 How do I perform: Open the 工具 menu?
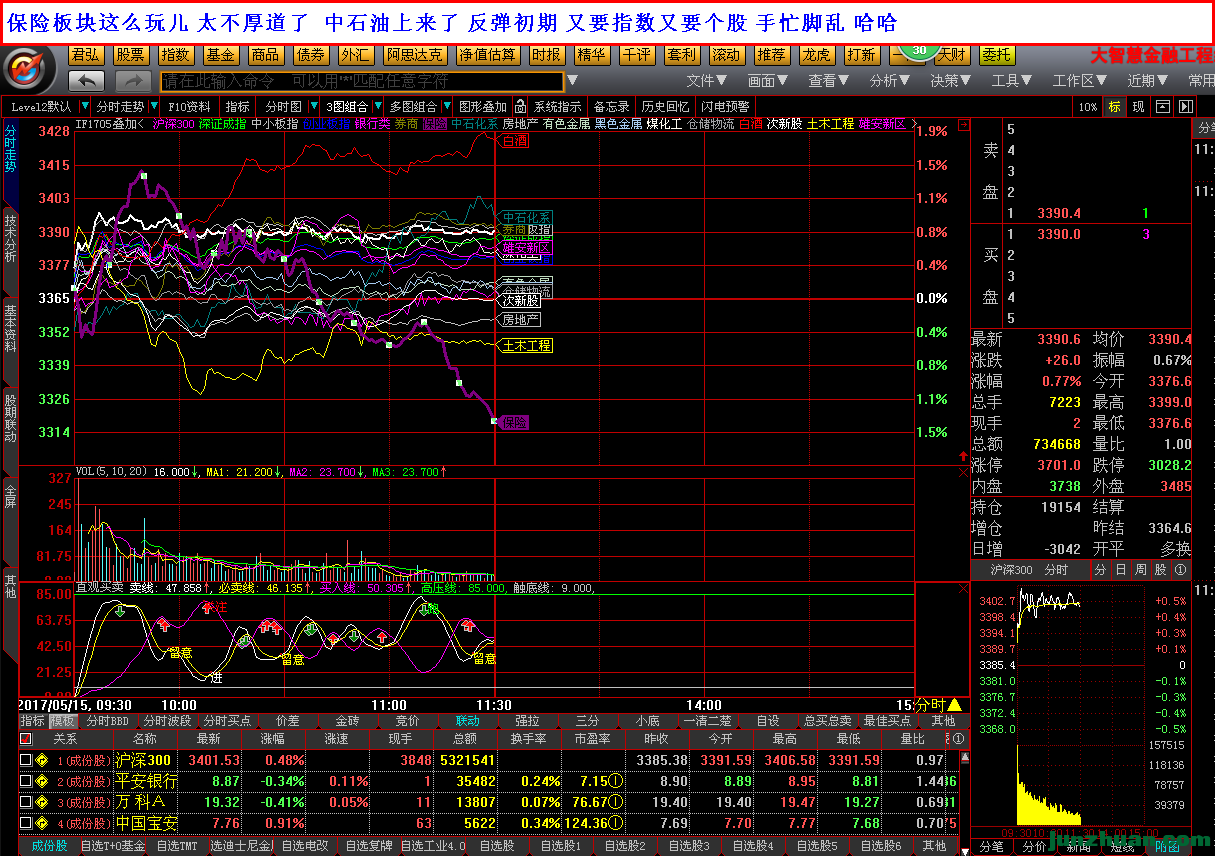click(1012, 81)
